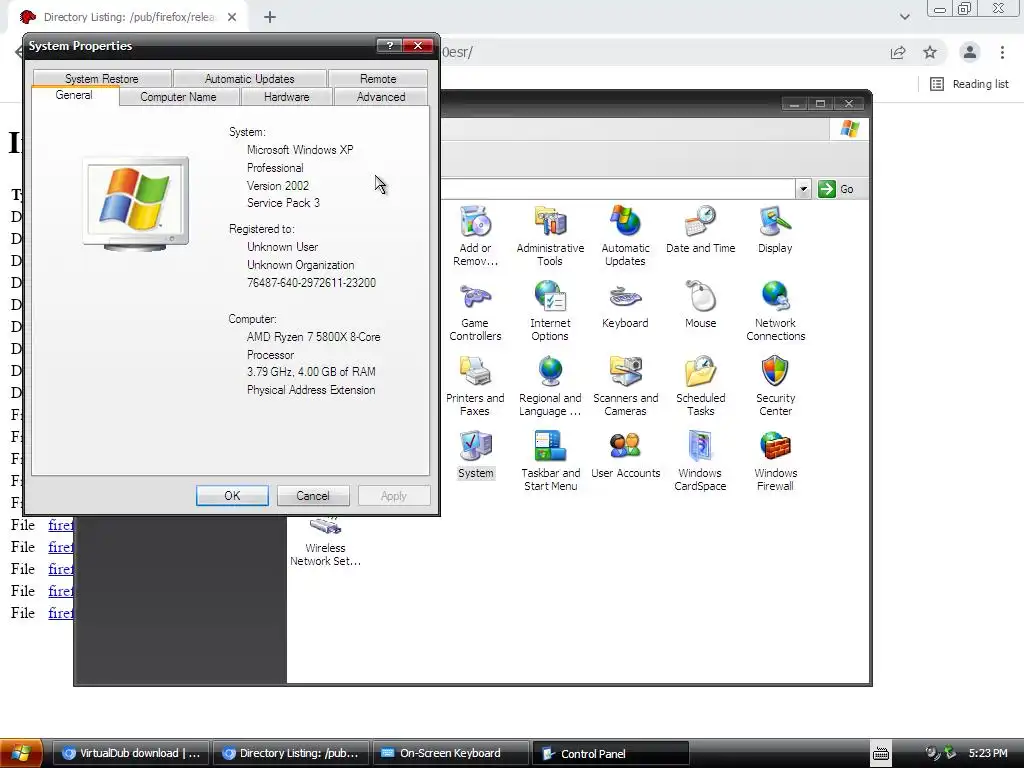The image size is (1024, 768).
Task: Open User Accounts icon
Action: tap(625, 455)
